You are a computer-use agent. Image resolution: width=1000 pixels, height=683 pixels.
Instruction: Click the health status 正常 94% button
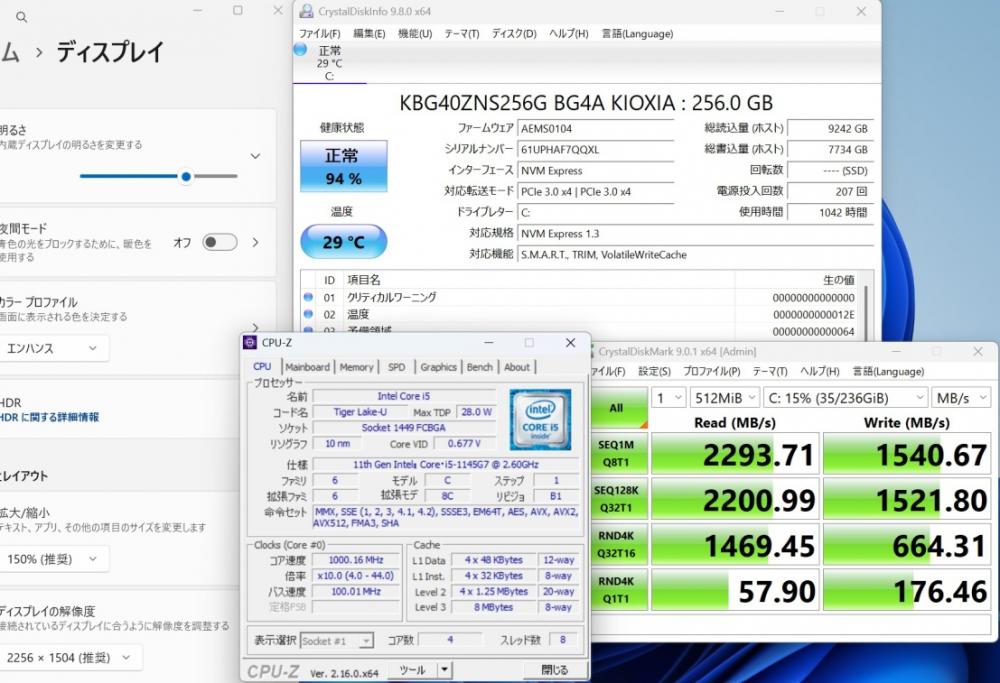pos(344,166)
